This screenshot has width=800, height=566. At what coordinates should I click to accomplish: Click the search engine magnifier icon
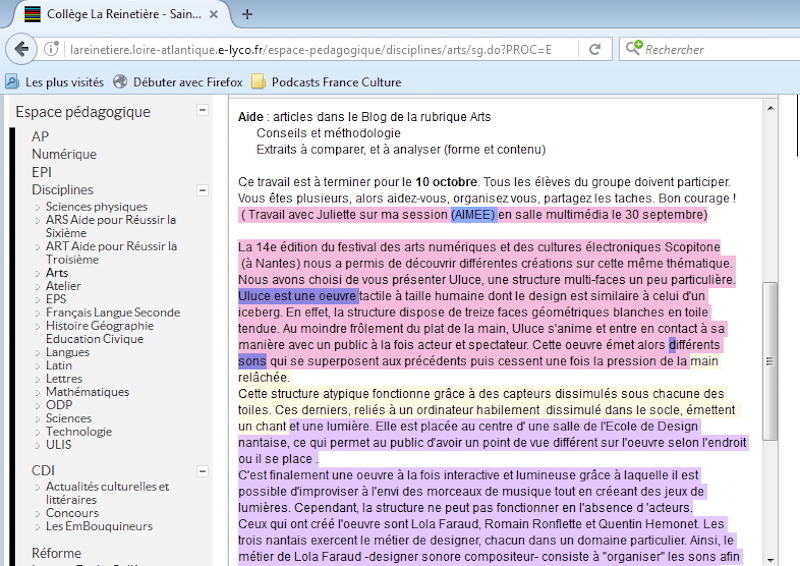pos(633,49)
